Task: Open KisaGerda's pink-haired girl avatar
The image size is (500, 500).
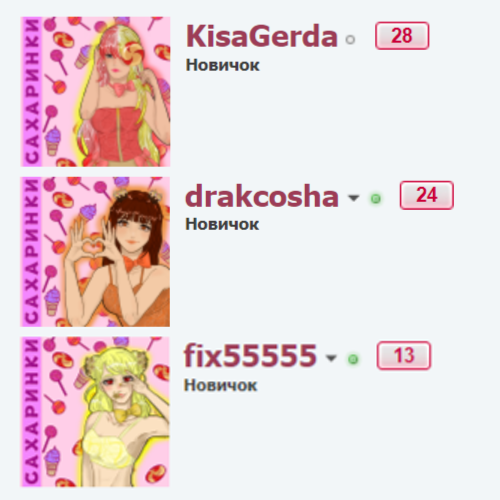Action: (x=95, y=92)
